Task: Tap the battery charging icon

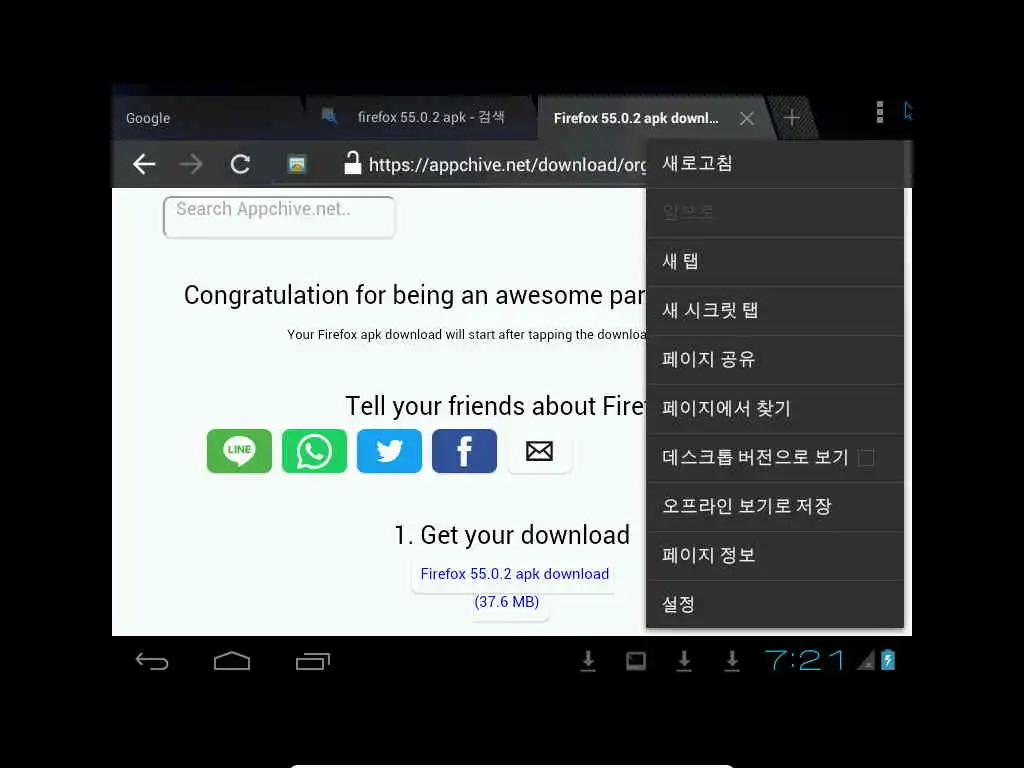Action: 888,660
